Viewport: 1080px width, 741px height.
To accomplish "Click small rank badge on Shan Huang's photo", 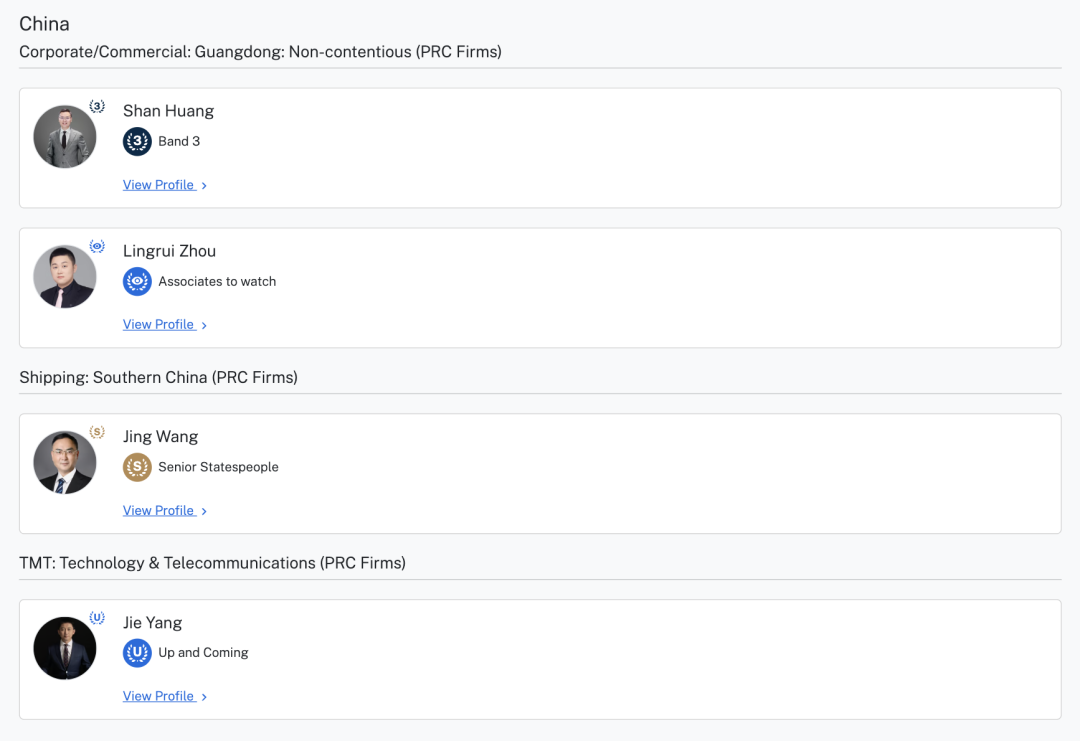I will click(x=97, y=106).
